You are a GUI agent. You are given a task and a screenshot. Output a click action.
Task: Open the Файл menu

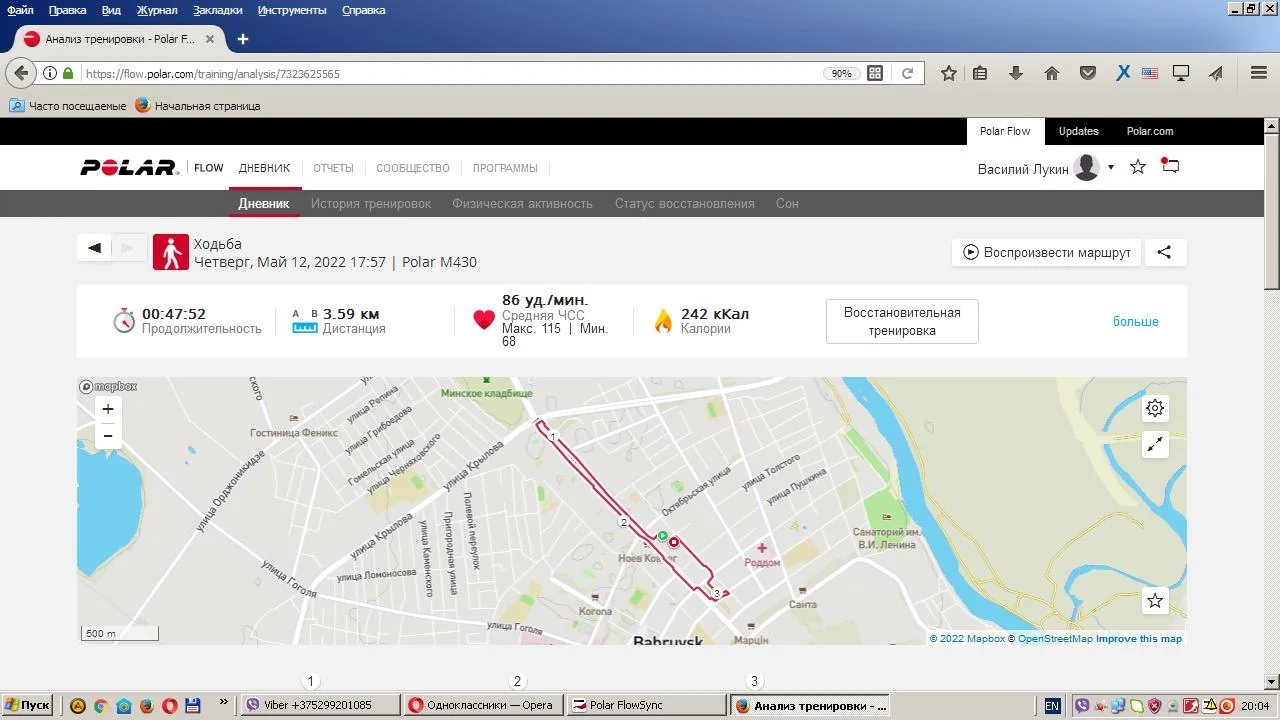(20, 10)
